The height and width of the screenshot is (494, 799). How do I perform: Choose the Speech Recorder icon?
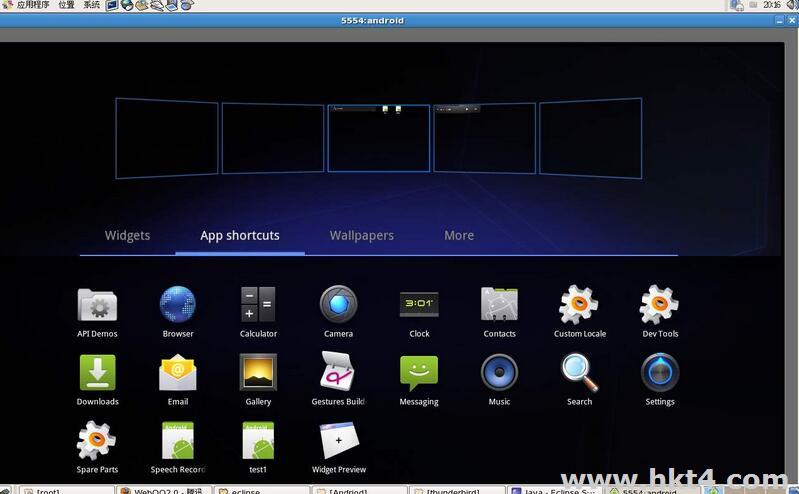[x=177, y=440]
